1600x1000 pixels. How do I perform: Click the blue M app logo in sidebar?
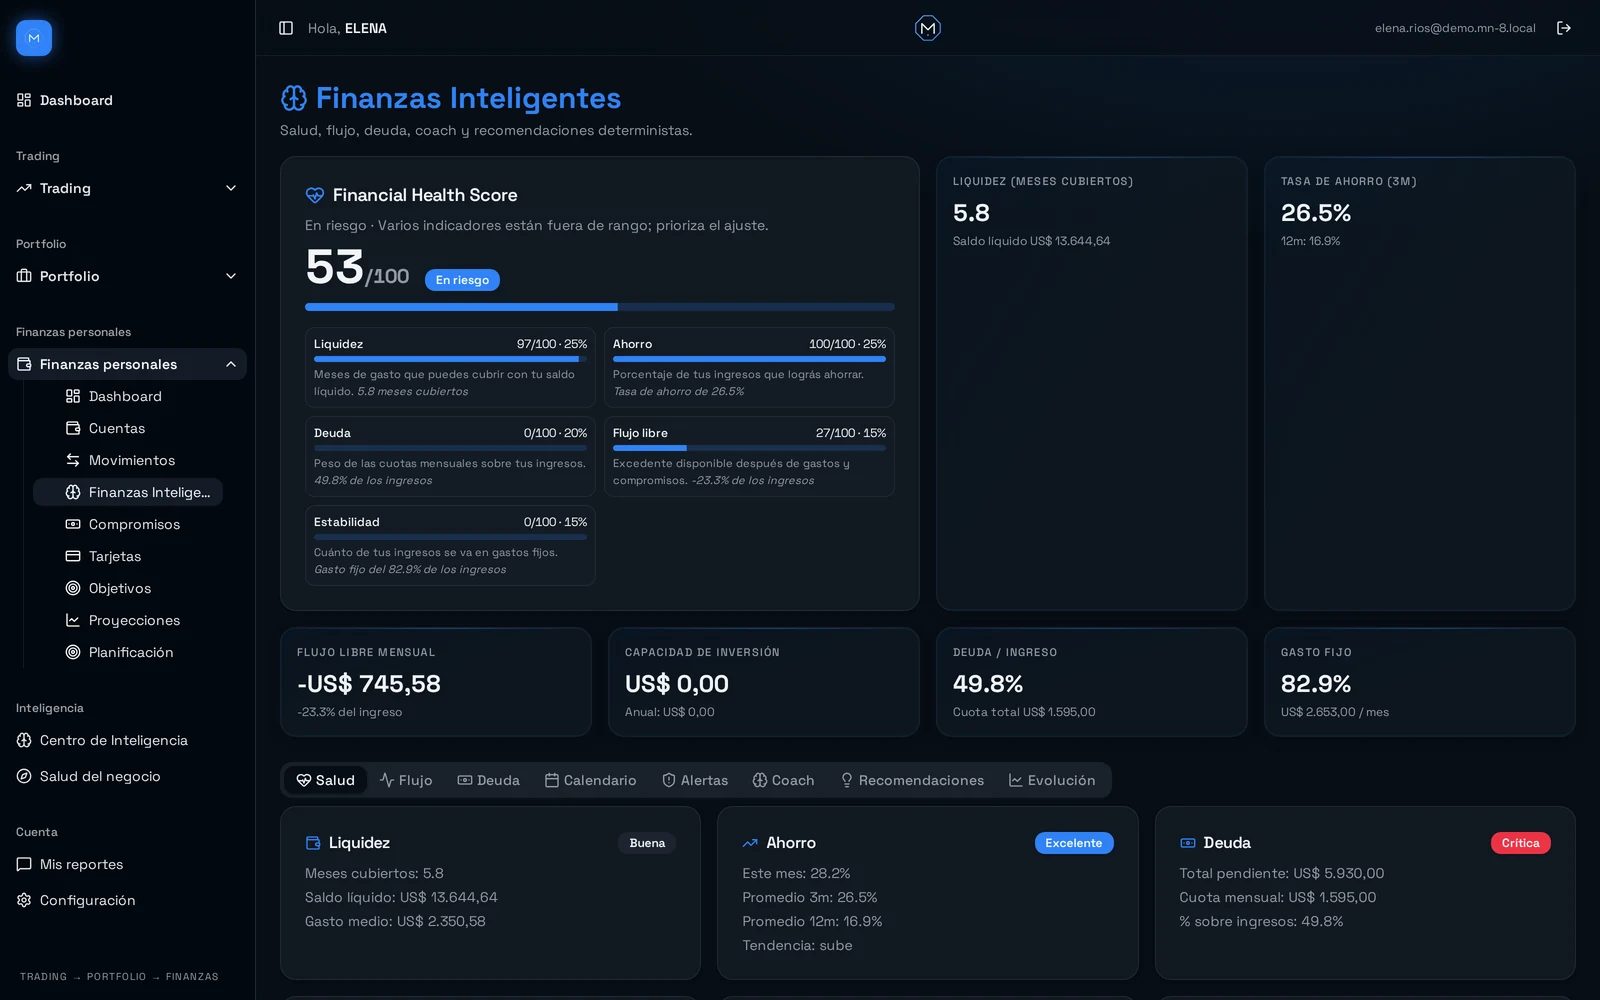[34, 38]
